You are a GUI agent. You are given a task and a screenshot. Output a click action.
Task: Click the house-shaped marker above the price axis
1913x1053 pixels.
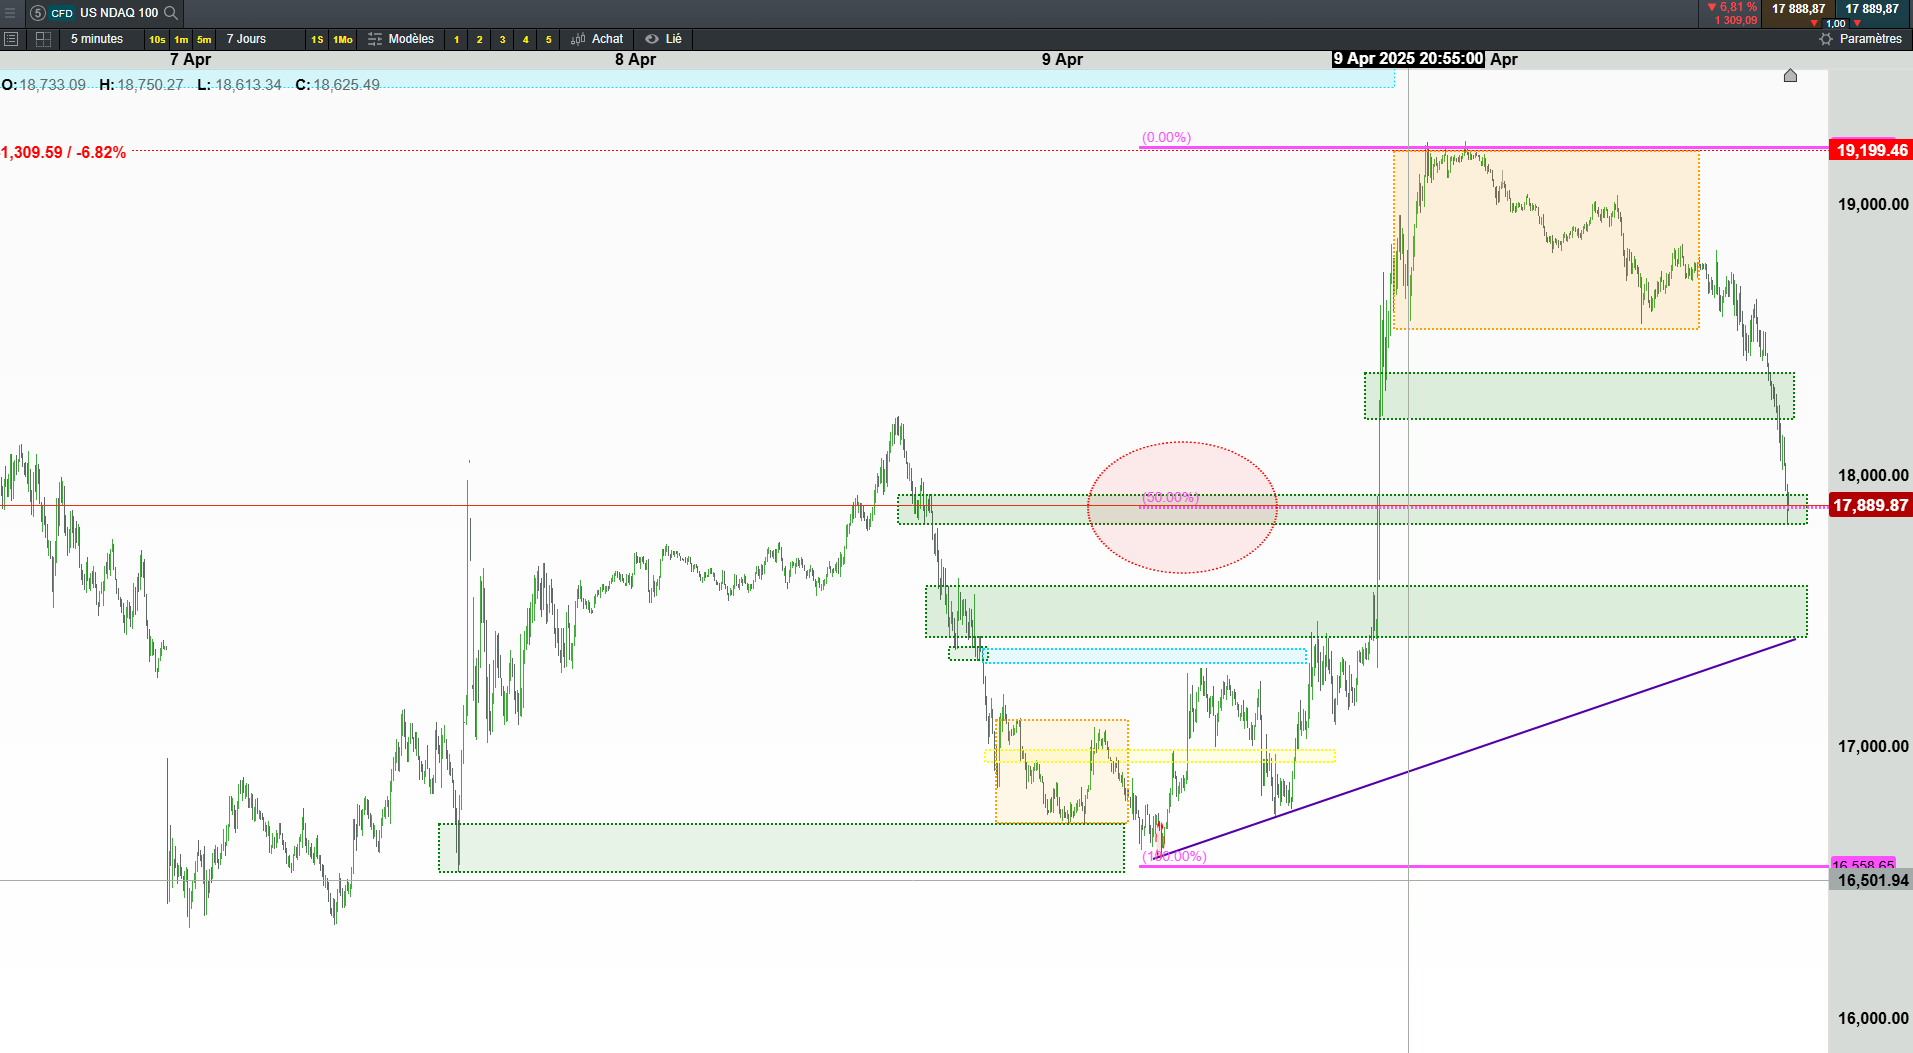pos(1790,75)
